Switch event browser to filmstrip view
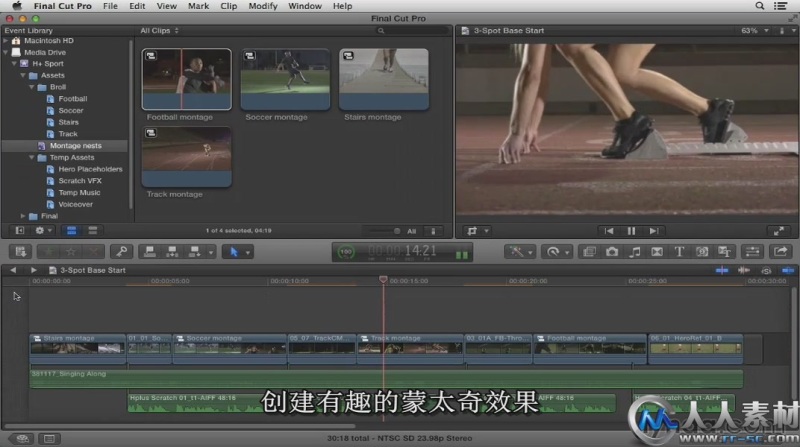The height and width of the screenshot is (447, 800). click(71, 230)
